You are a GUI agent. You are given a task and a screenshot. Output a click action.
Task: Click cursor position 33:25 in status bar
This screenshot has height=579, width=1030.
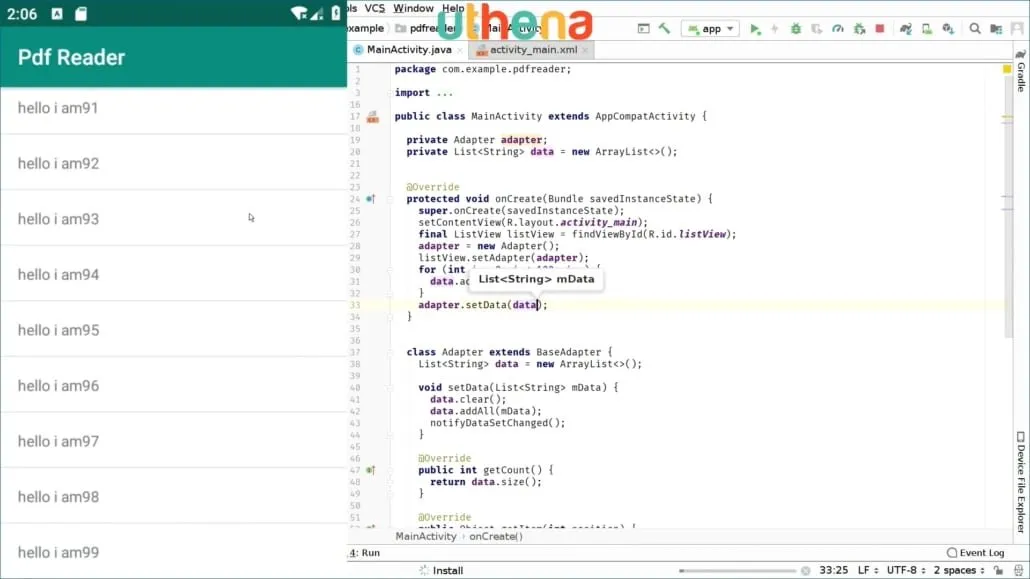pyautogui.click(x=834, y=570)
